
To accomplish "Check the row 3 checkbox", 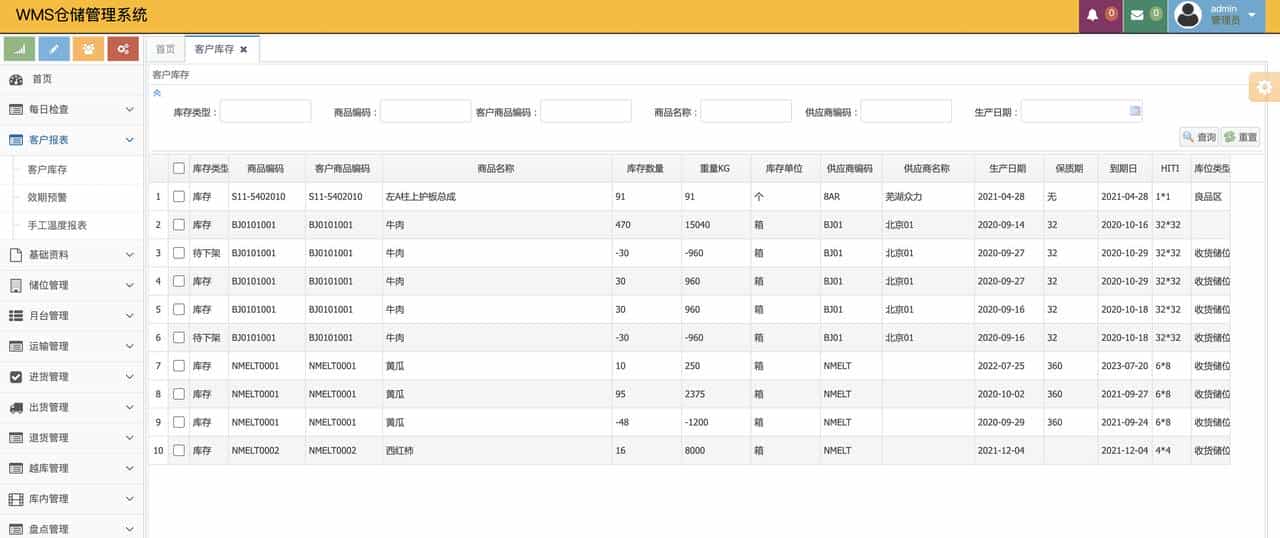I will 179,253.
